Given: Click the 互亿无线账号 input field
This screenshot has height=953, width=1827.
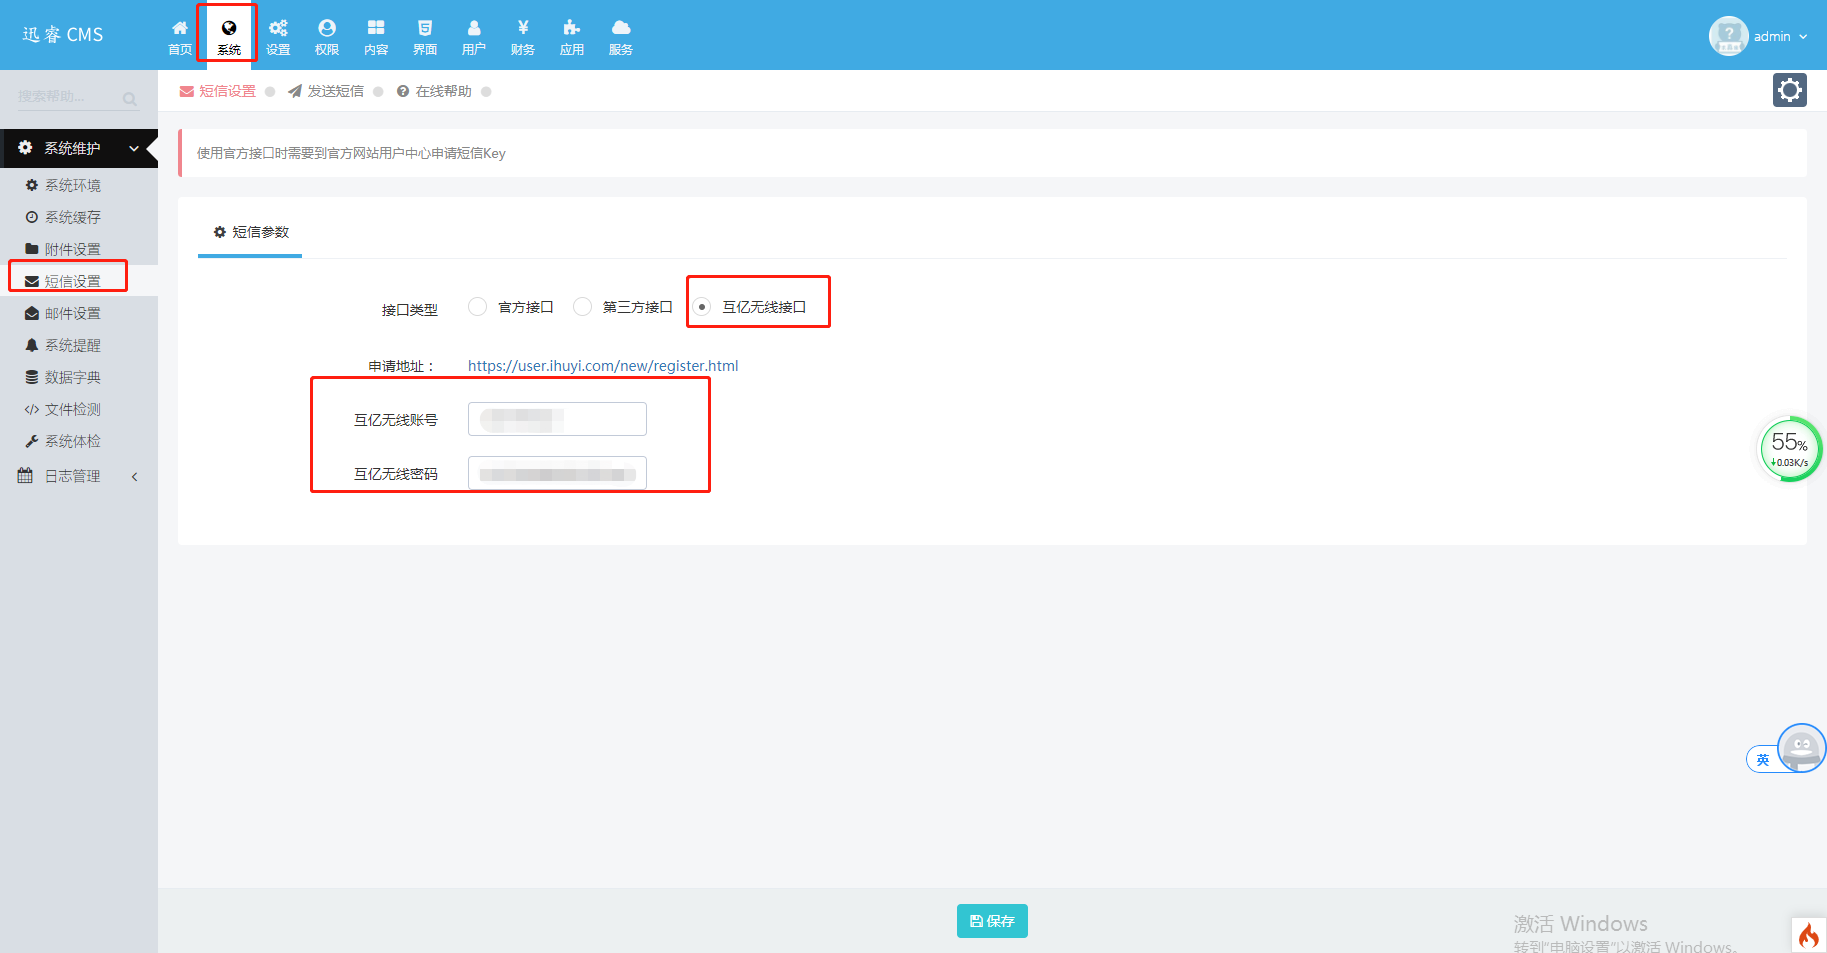Looking at the screenshot, I should coord(557,419).
